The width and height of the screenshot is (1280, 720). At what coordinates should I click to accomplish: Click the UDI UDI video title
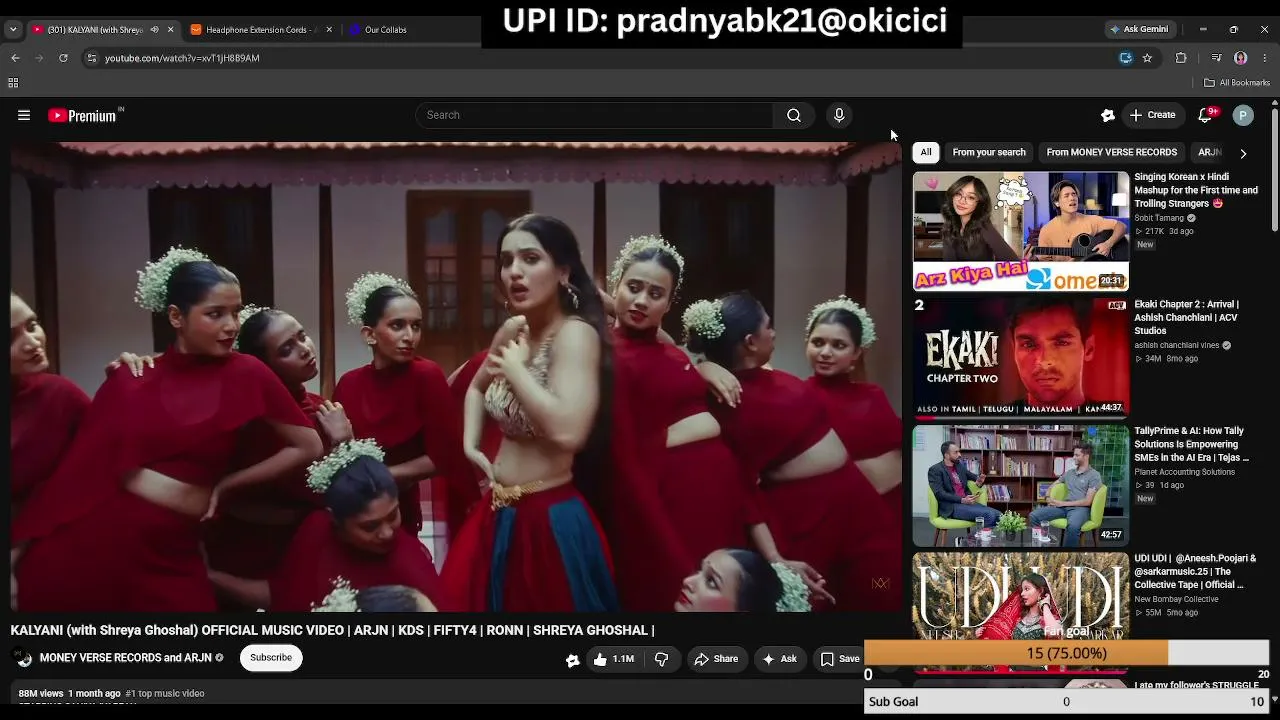(x=1195, y=571)
